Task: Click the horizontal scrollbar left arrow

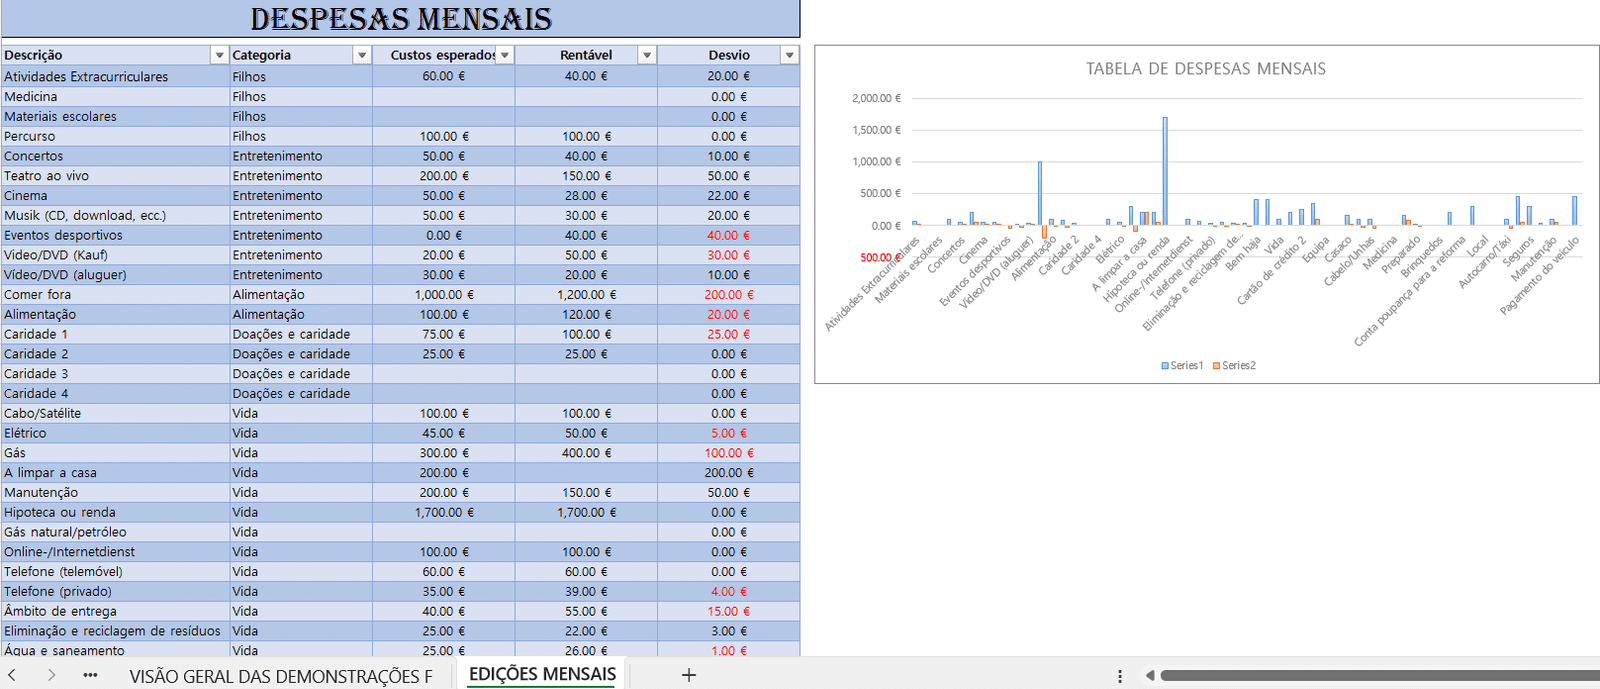Action: tap(1149, 676)
